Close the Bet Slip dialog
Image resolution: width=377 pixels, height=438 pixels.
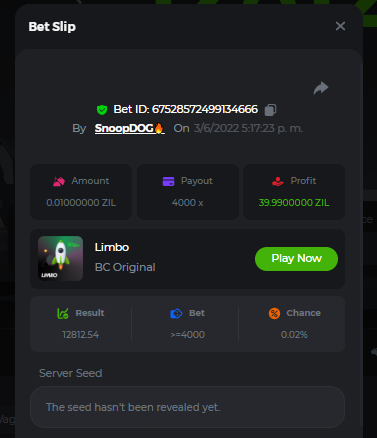click(340, 26)
